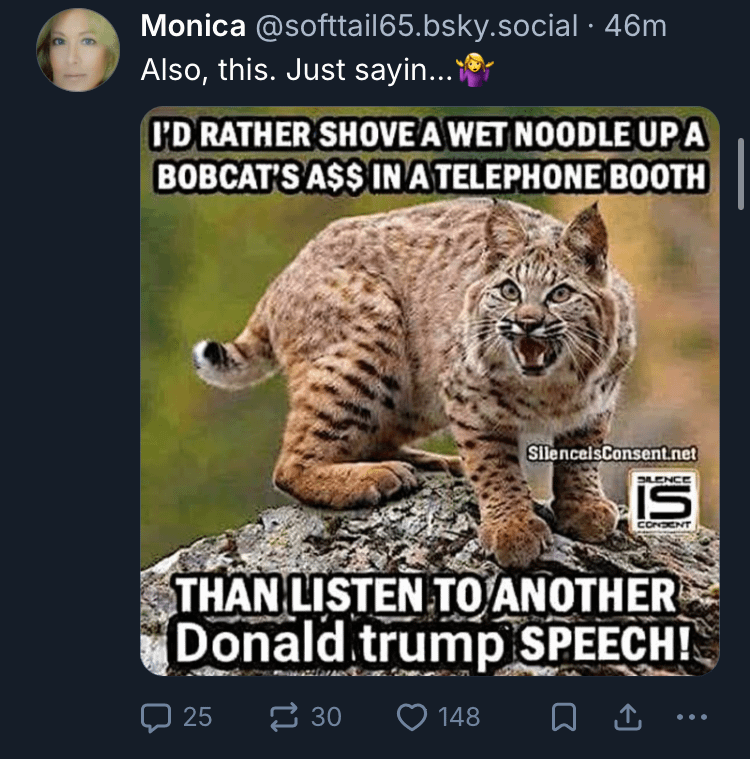
Task: Click the post text "Also, this. Just sayin..."
Action: tap(296, 70)
